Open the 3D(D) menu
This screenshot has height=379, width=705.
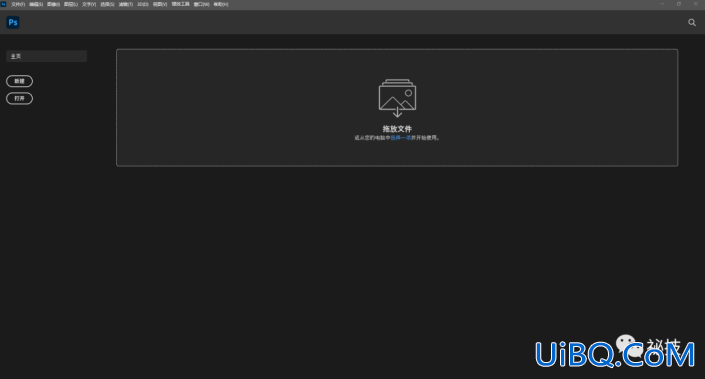pyautogui.click(x=143, y=4)
